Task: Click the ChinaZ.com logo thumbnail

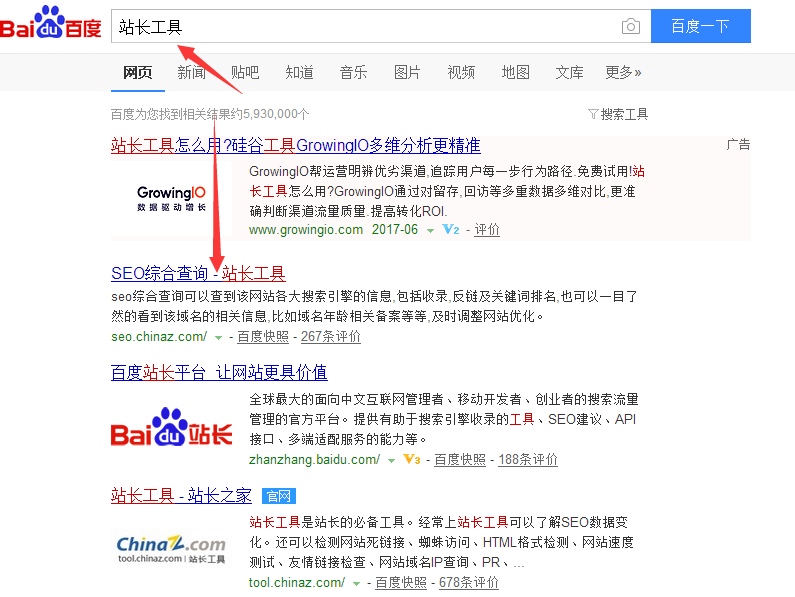Action: coord(171,549)
